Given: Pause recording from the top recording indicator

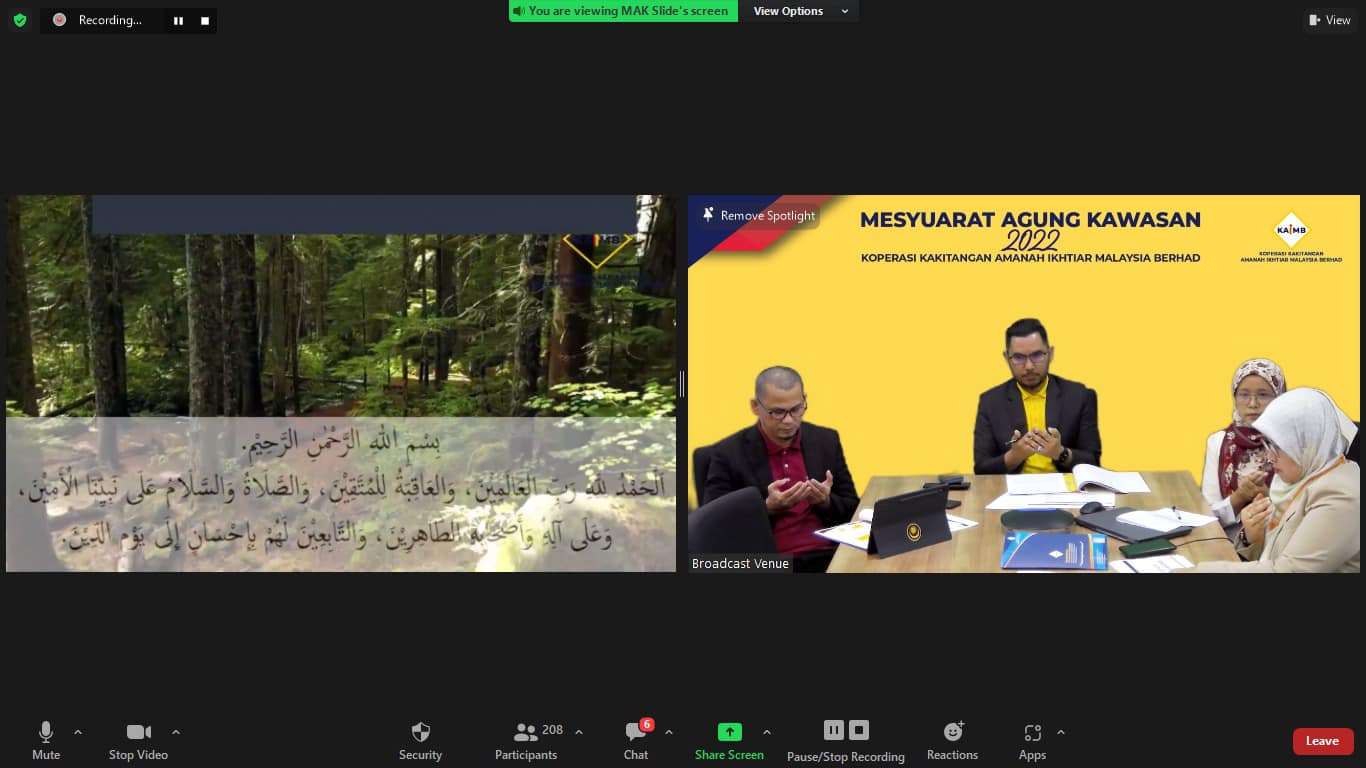Looking at the screenshot, I should click(x=178, y=21).
